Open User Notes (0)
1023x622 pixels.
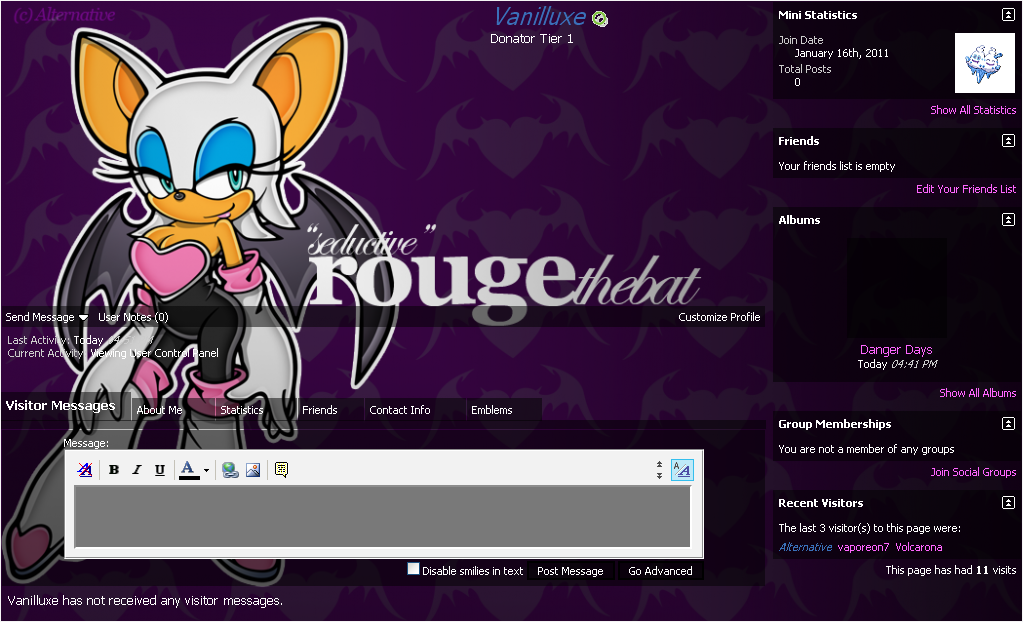click(133, 317)
